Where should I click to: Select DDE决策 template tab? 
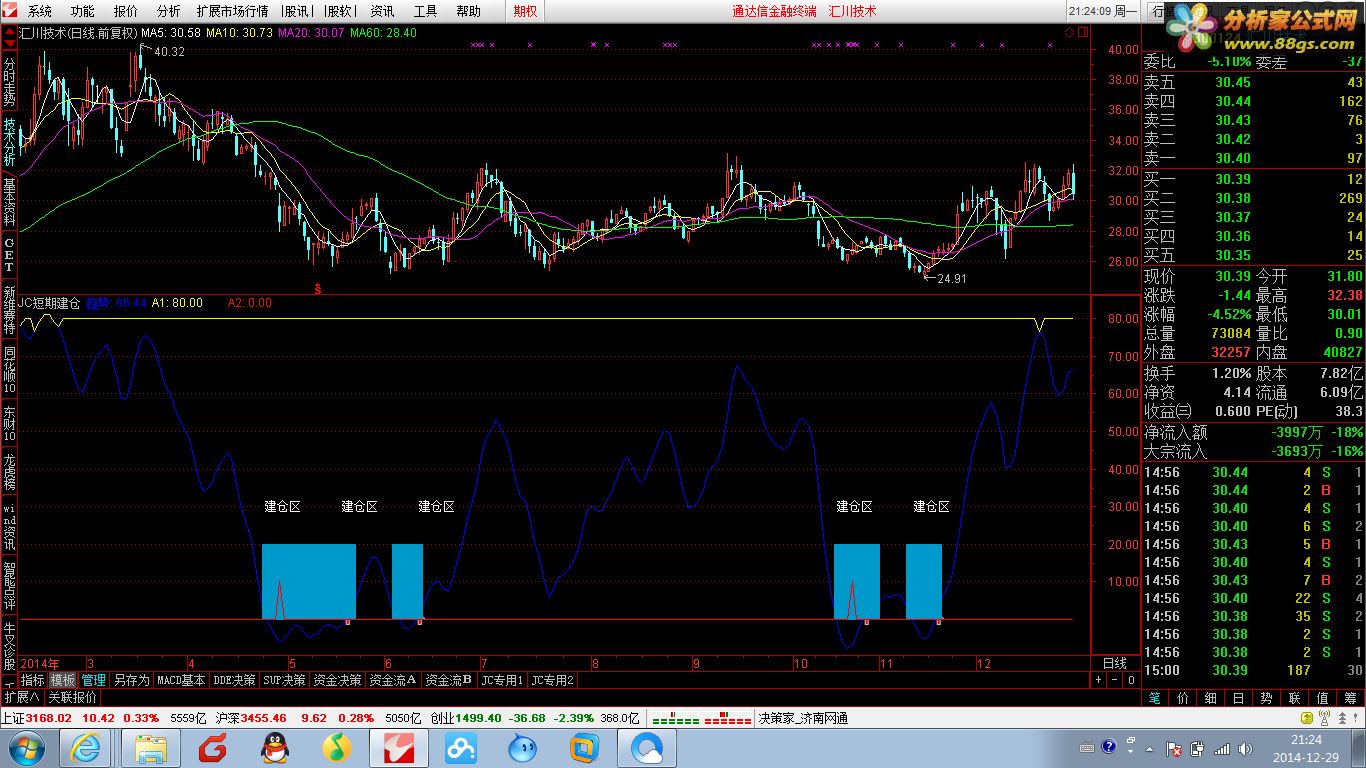pyautogui.click(x=235, y=680)
